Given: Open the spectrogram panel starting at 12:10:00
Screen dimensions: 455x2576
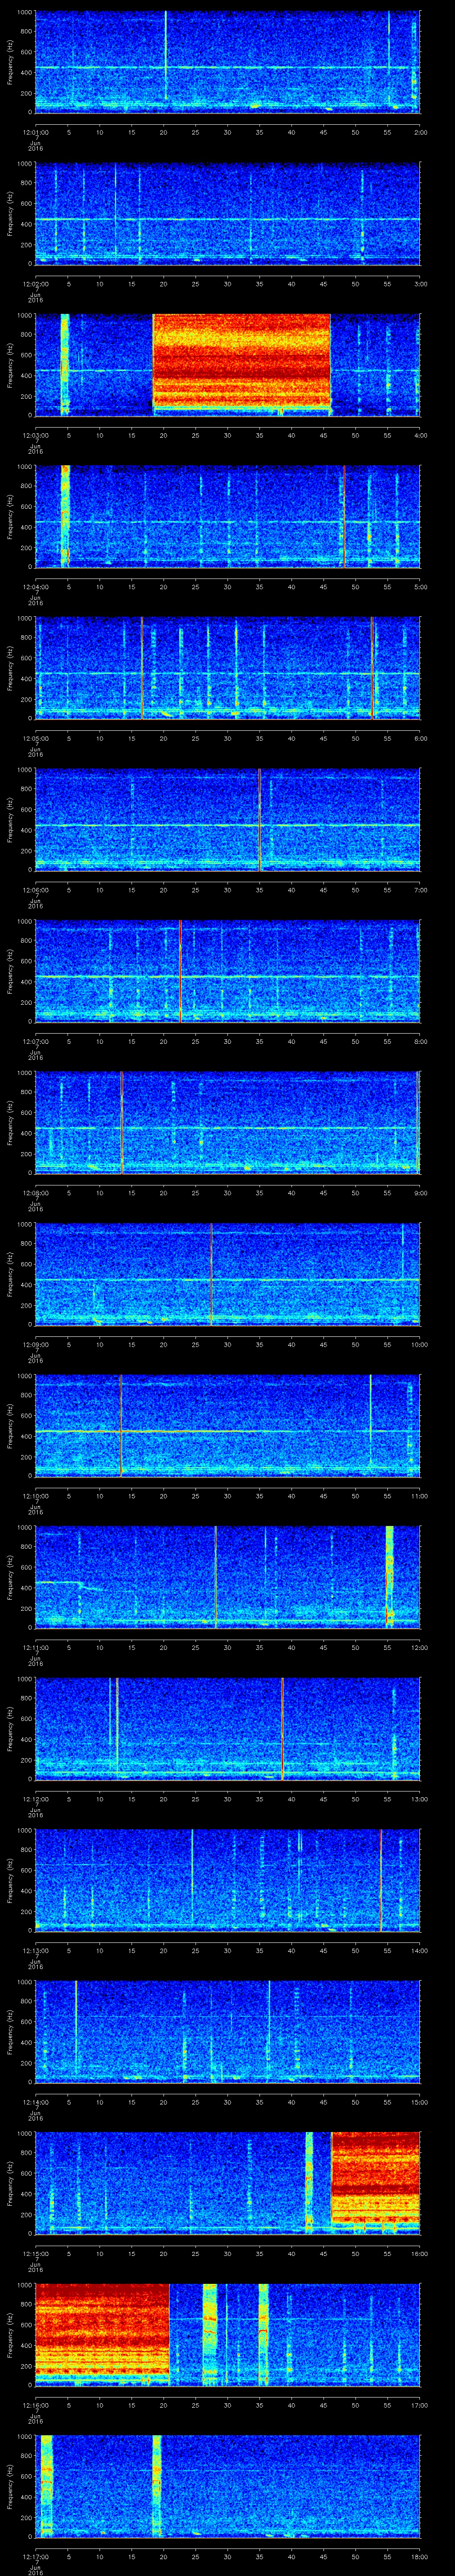Looking at the screenshot, I should tap(228, 1426).
